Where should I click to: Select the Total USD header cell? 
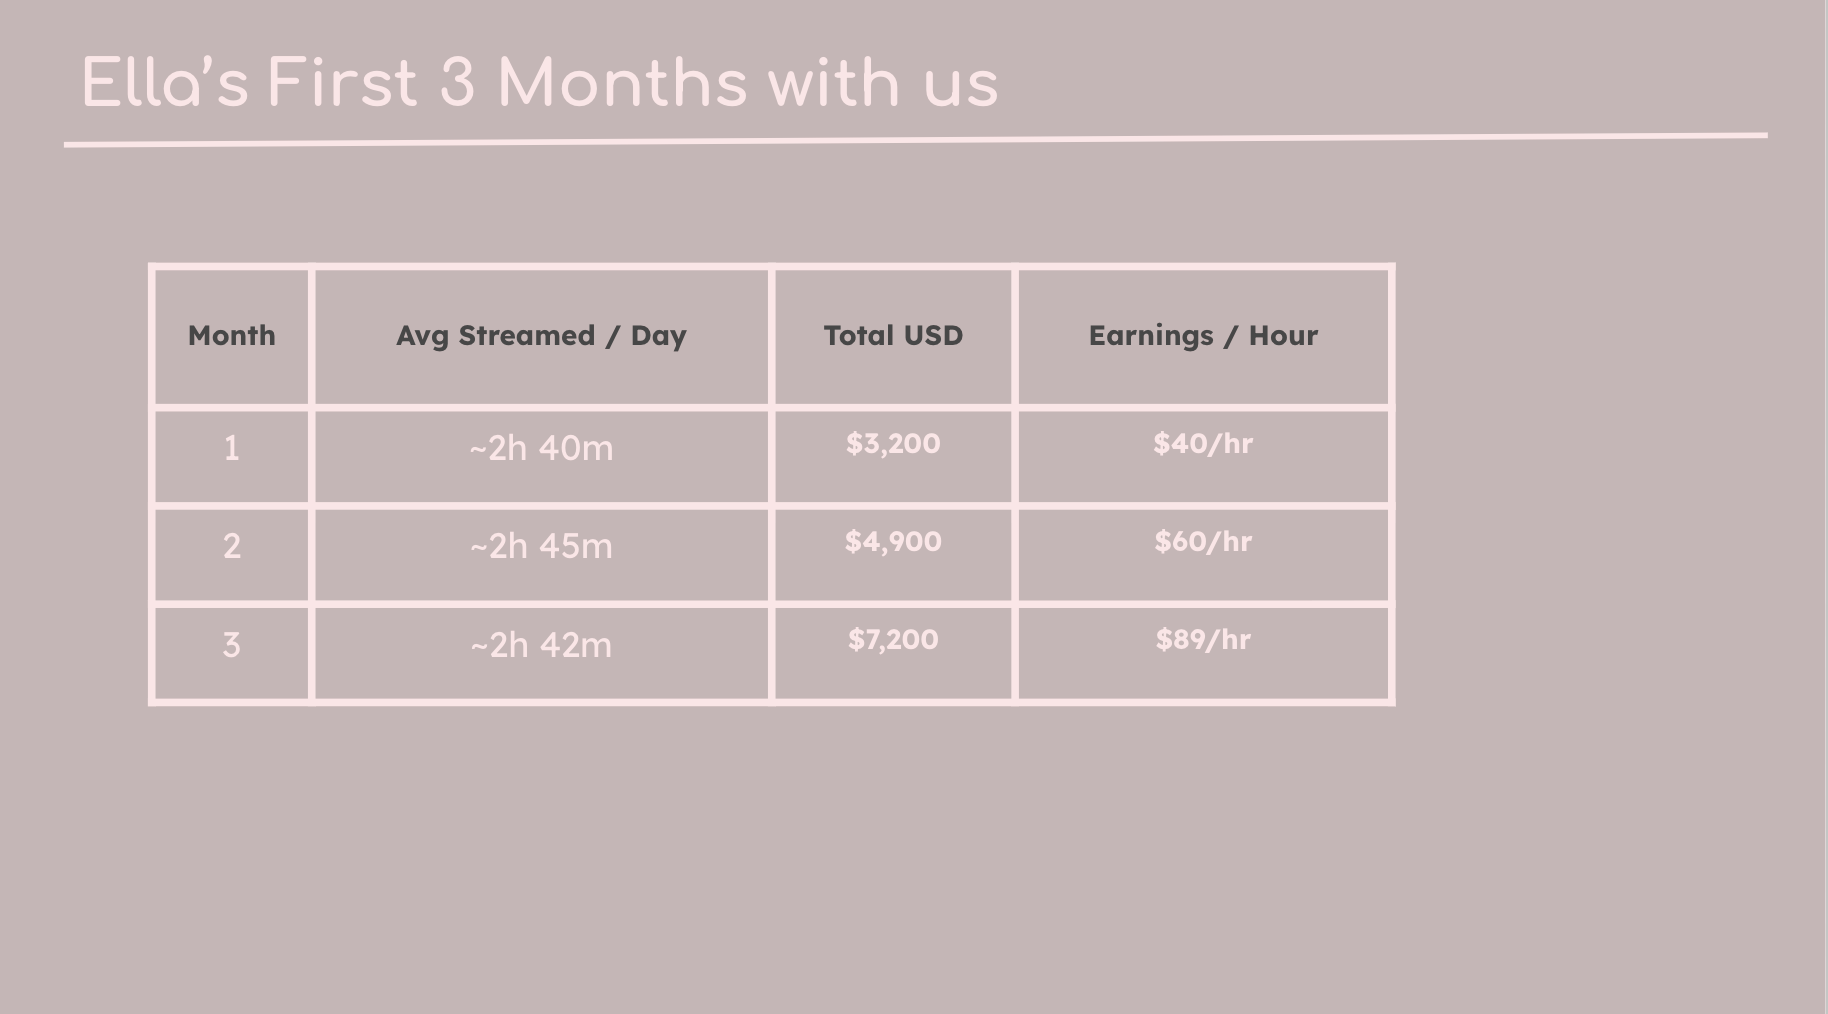pyautogui.click(x=893, y=336)
